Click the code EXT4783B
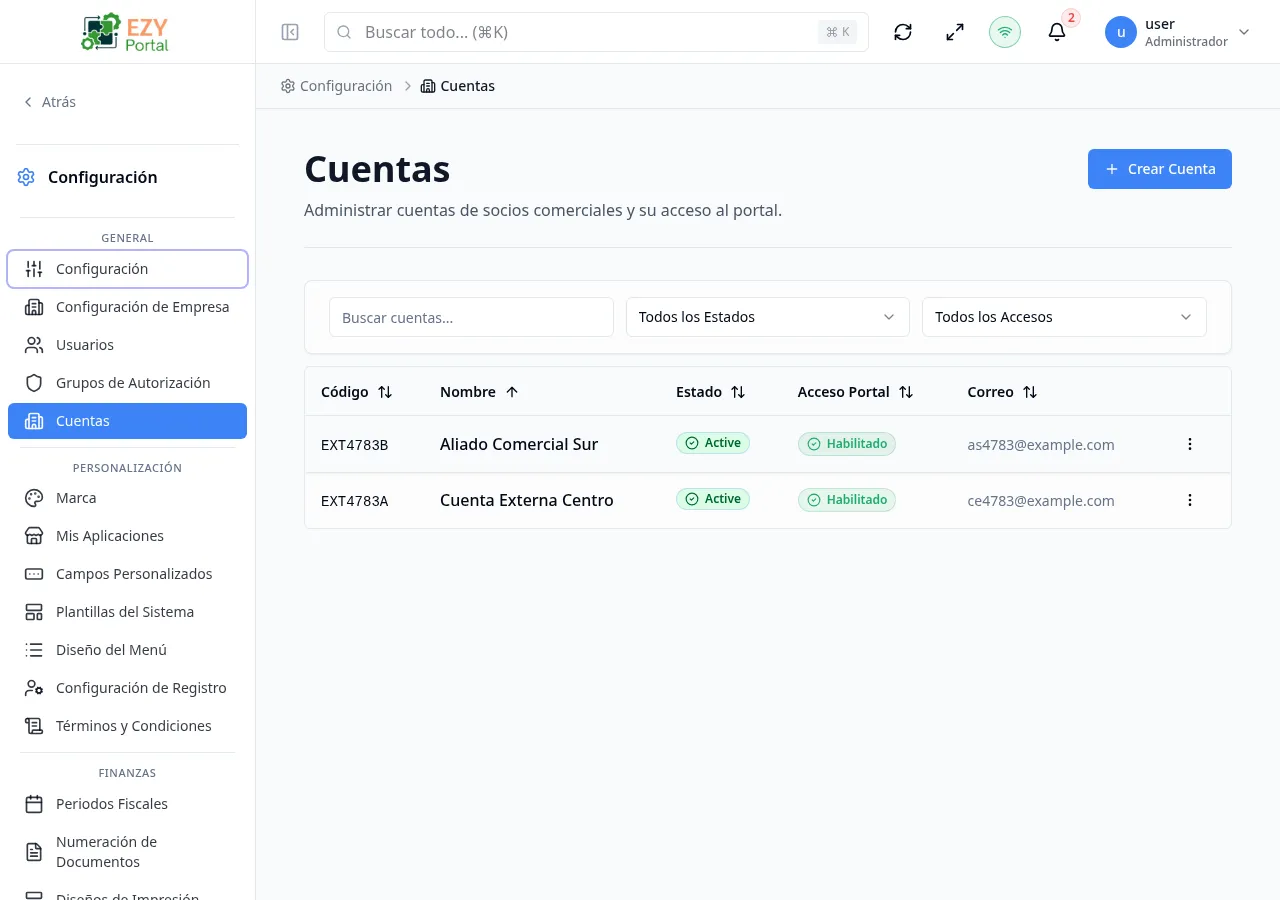 pos(355,445)
